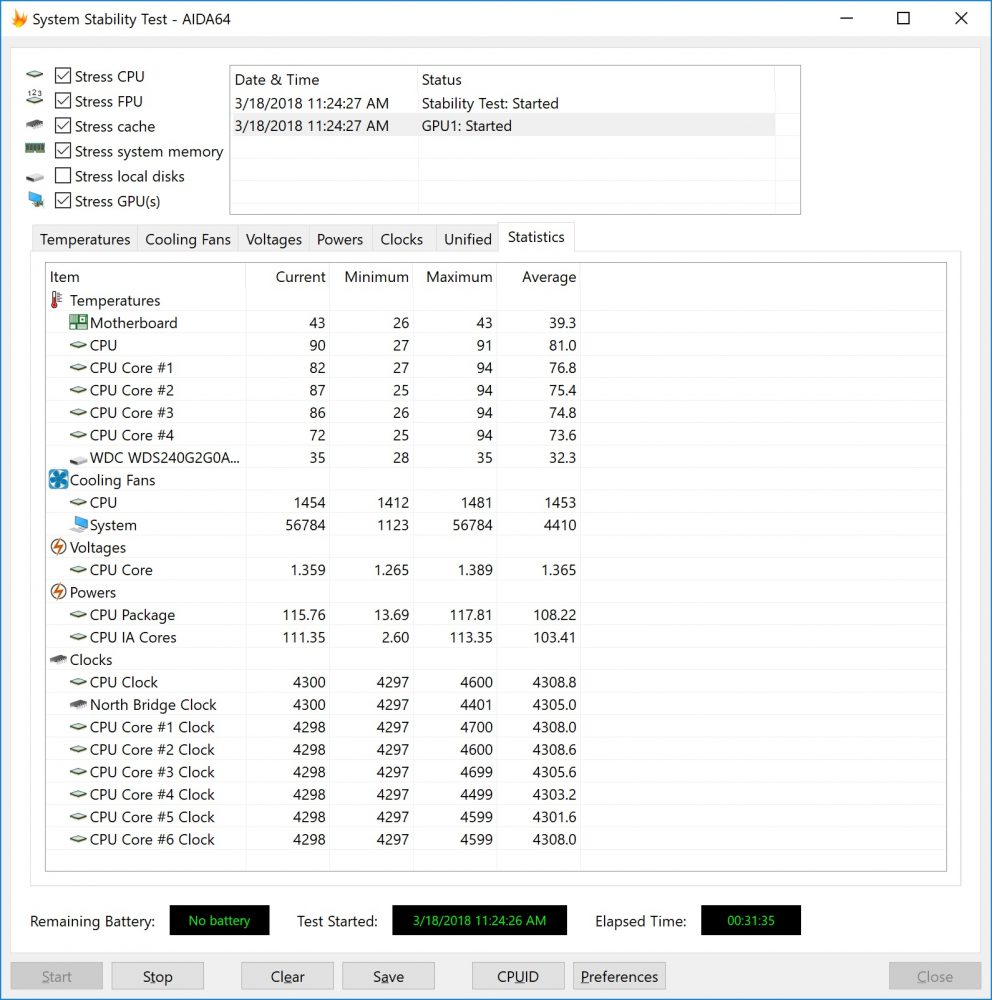Click the Motherboard row icon
The height and width of the screenshot is (1000, 992).
(x=78, y=322)
